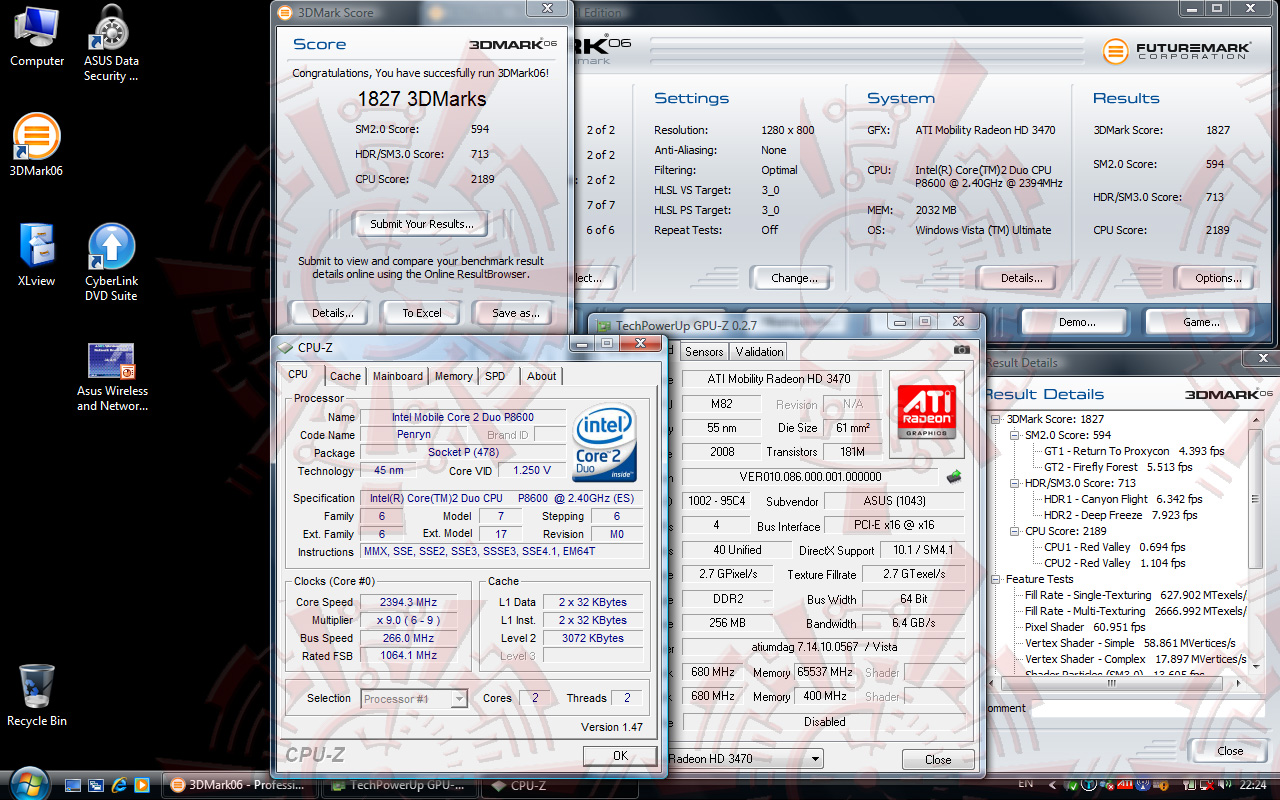Click the Comment input field
Viewport: 1280px width, 800px height.
click(x=1148, y=708)
